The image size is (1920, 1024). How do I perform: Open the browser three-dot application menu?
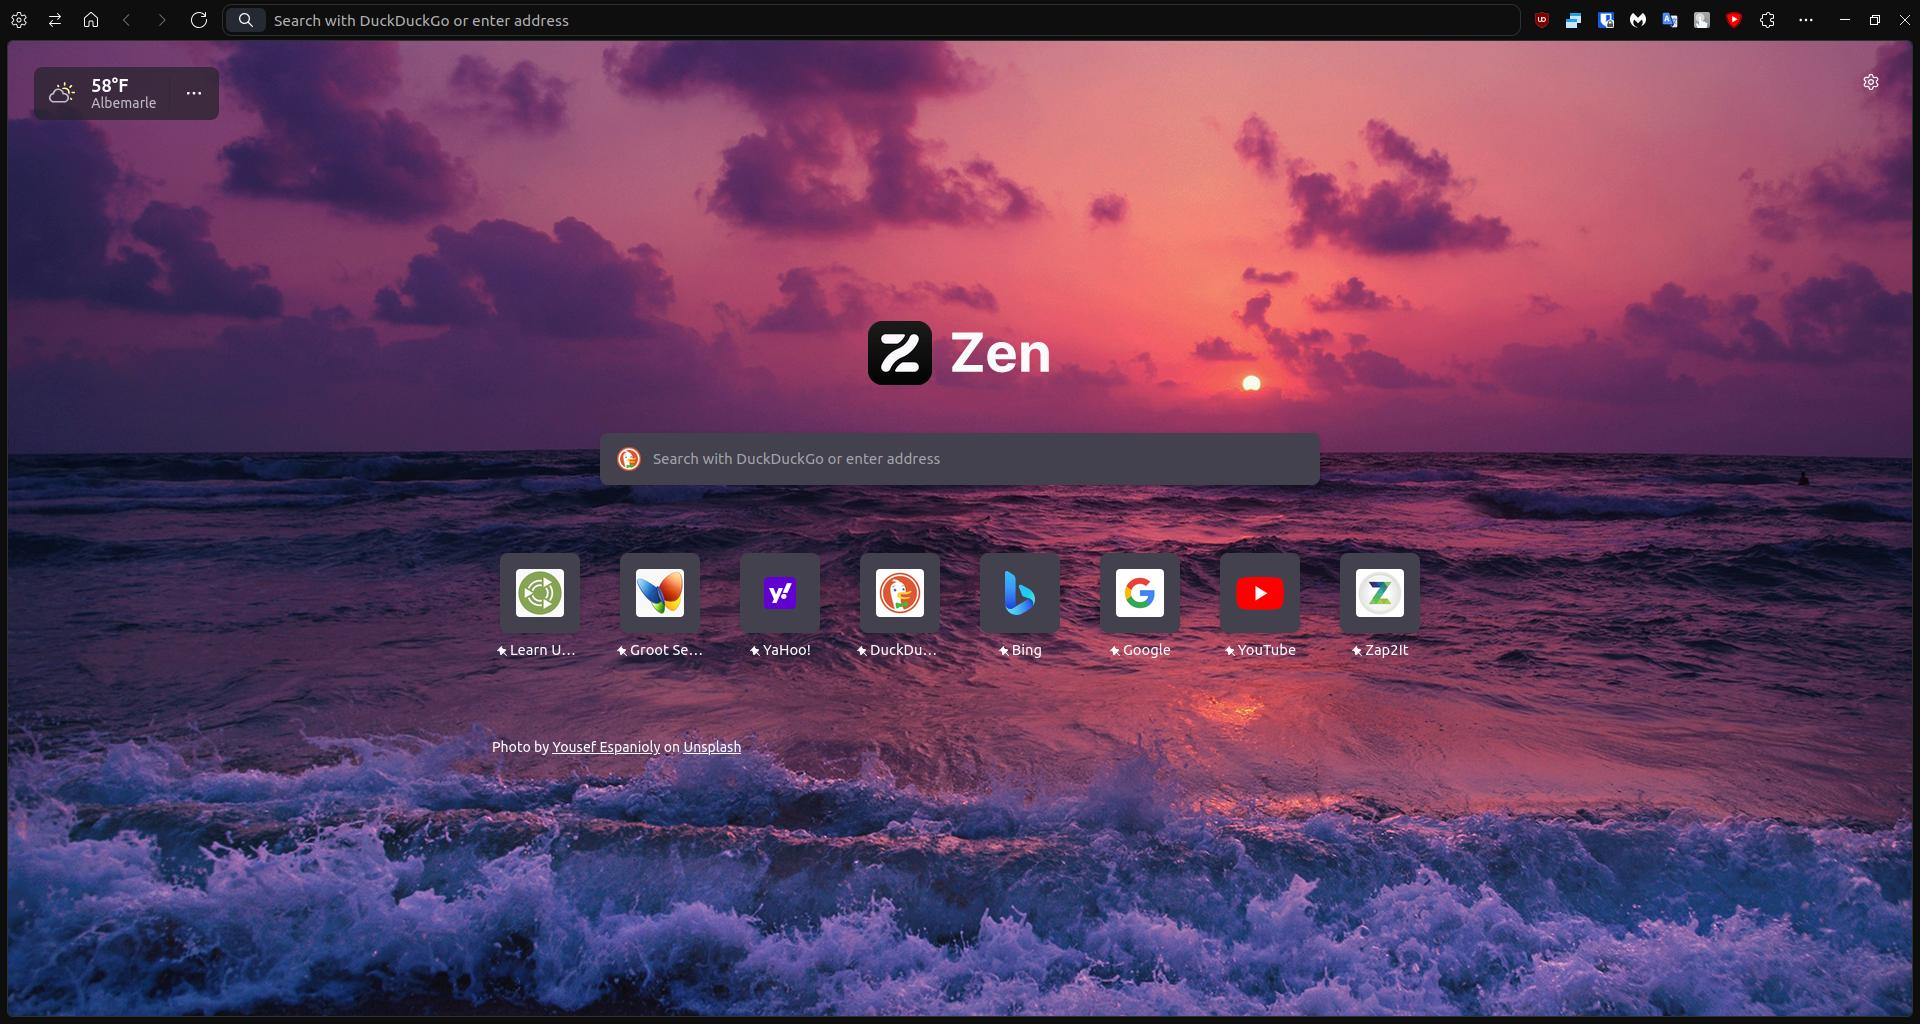tap(1806, 20)
